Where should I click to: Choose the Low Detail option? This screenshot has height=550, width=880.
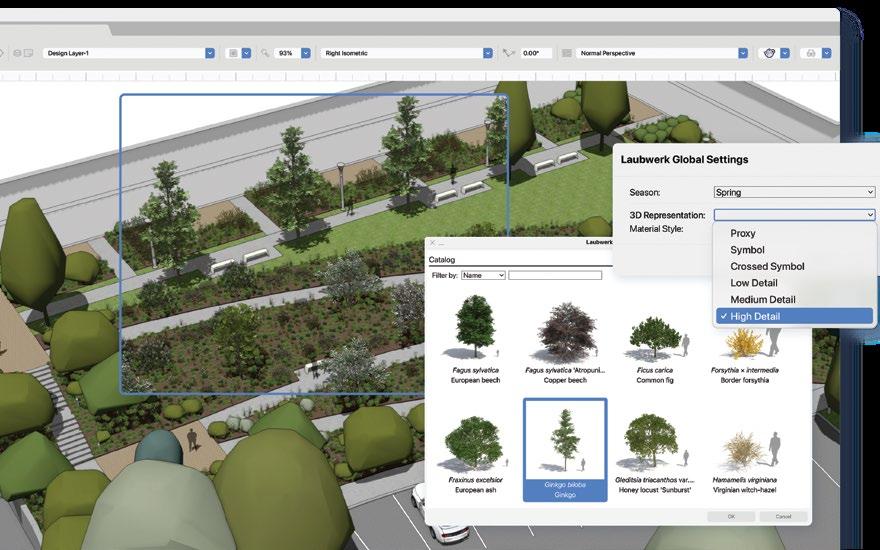point(754,283)
